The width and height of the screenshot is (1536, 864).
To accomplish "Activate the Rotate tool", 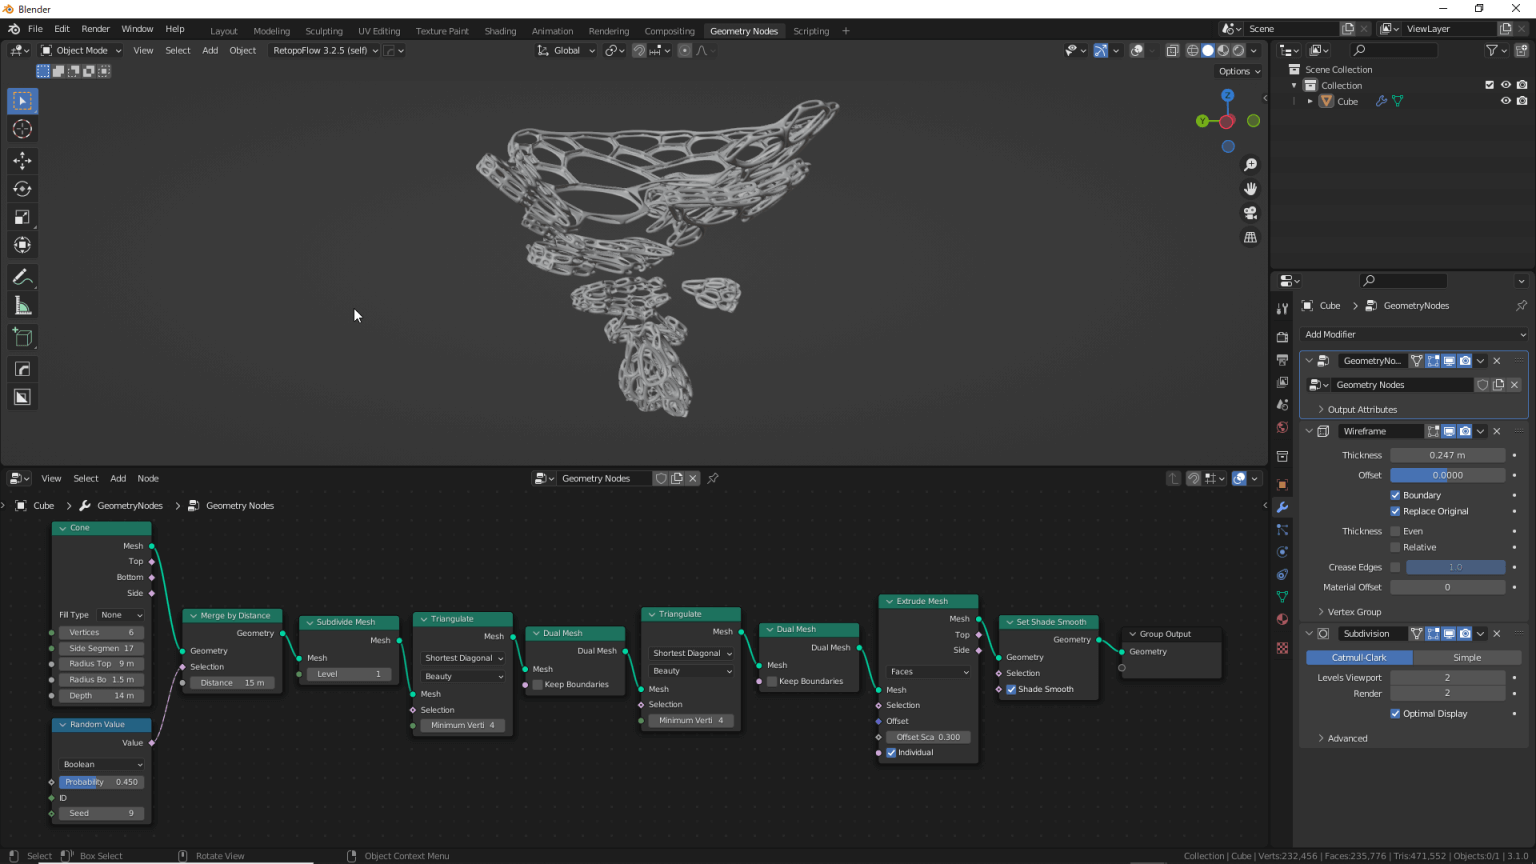I will pos(22,188).
